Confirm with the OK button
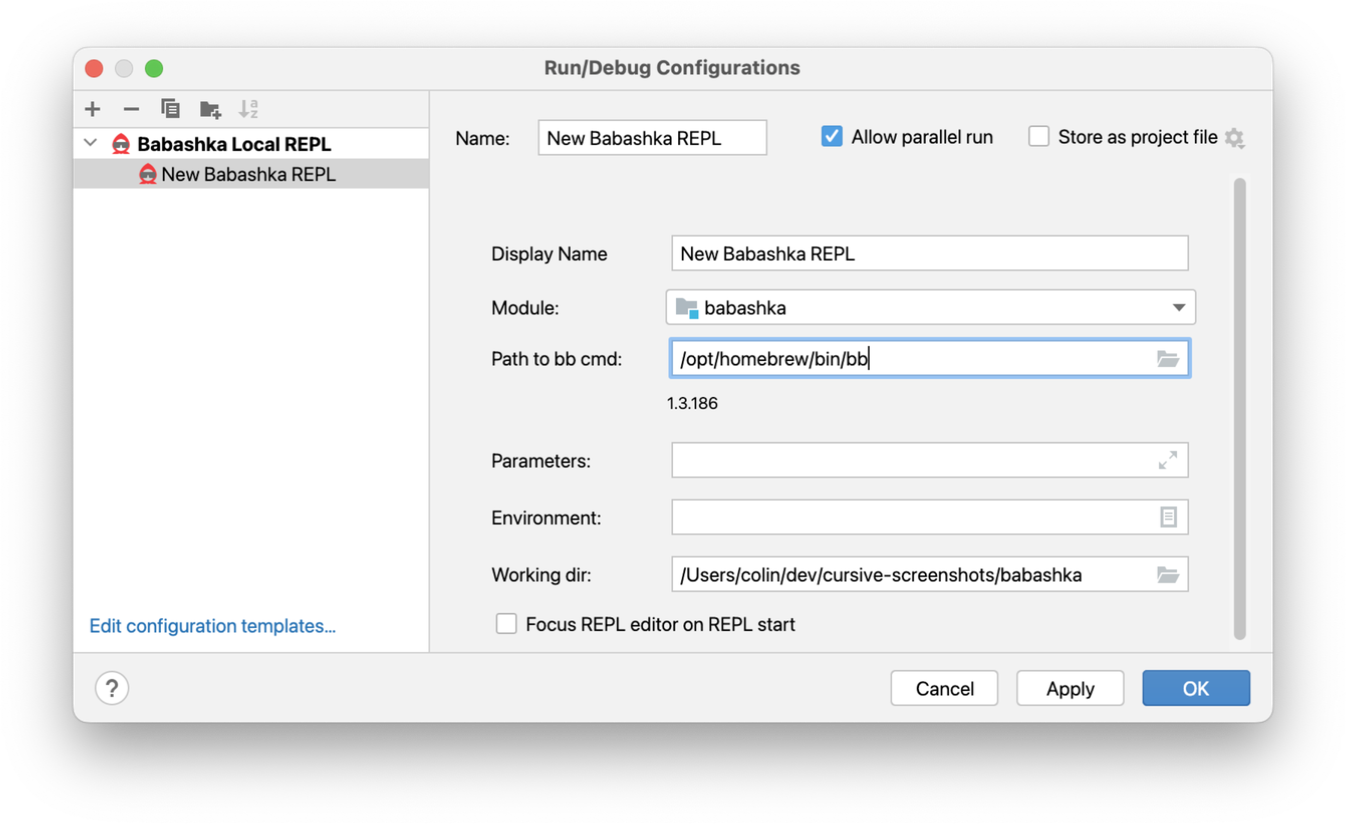 coord(1196,688)
